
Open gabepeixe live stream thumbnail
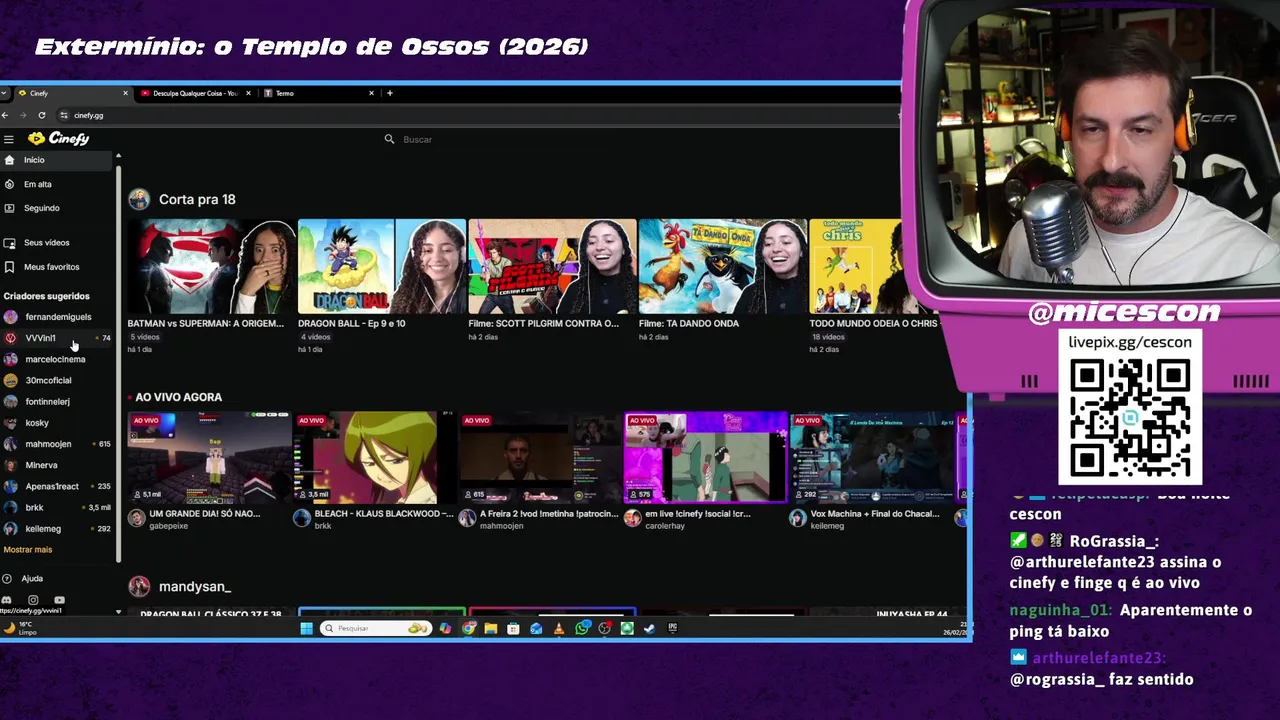[209, 457]
